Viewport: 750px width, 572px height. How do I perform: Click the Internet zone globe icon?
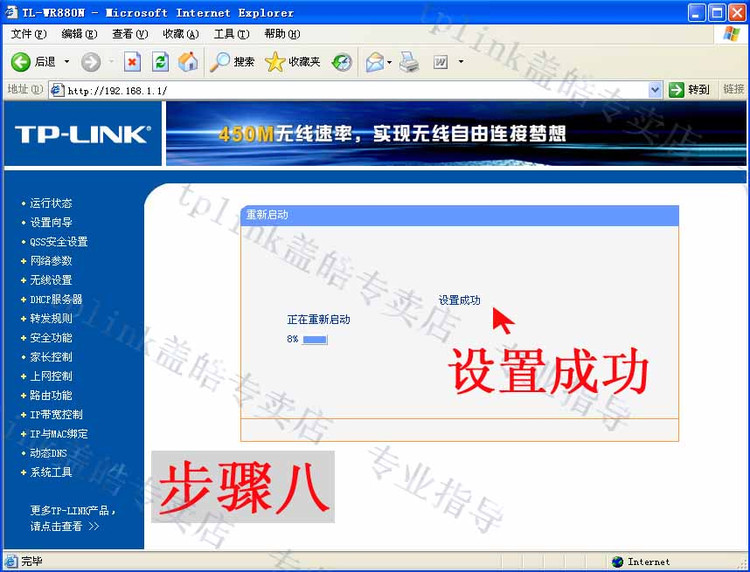618,561
